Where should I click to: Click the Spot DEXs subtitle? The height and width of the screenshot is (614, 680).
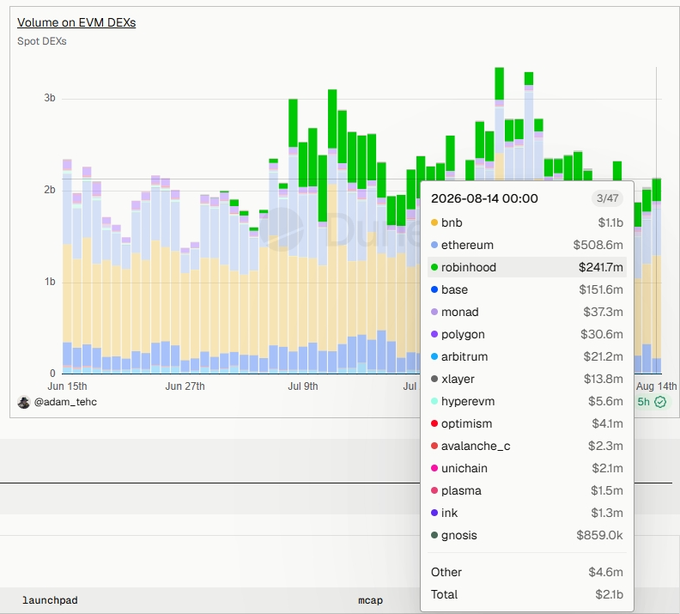coord(42,41)
